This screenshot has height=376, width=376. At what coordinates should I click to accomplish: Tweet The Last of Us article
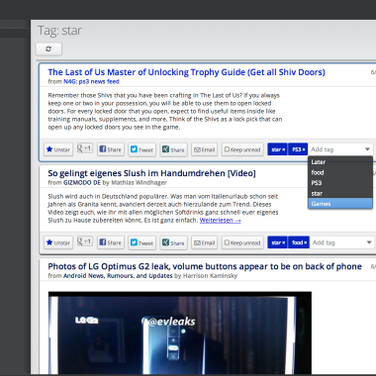[x=142, y=149]
